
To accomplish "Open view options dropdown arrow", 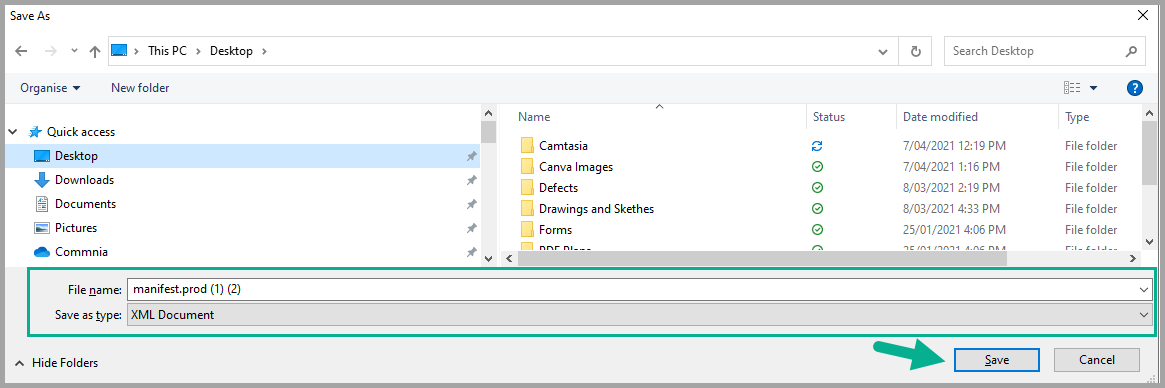I will 1094,88.
